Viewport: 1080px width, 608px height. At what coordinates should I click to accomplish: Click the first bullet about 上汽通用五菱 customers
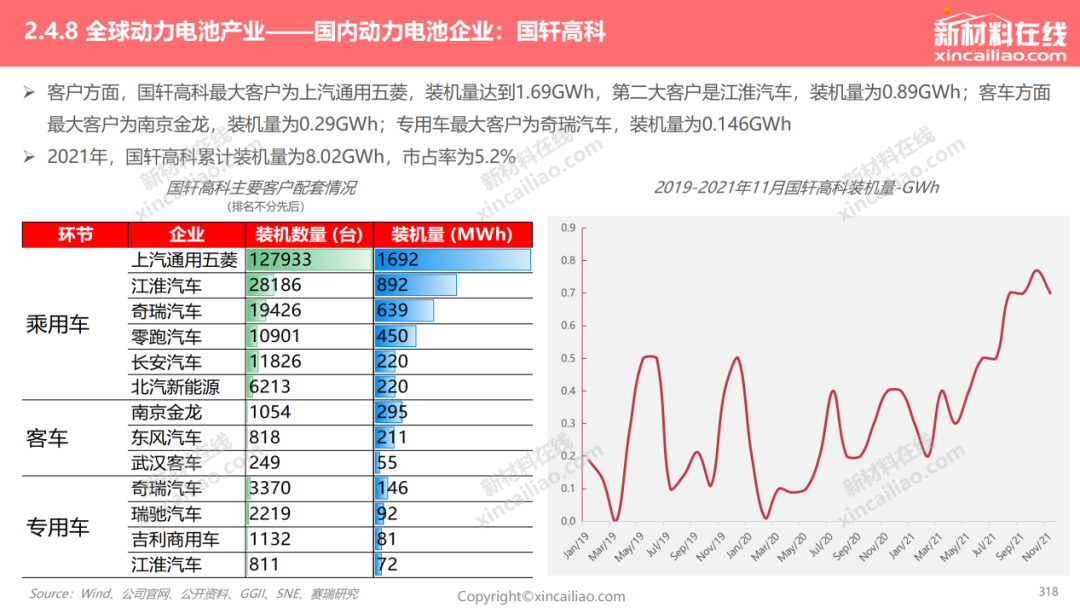(548, 108)
